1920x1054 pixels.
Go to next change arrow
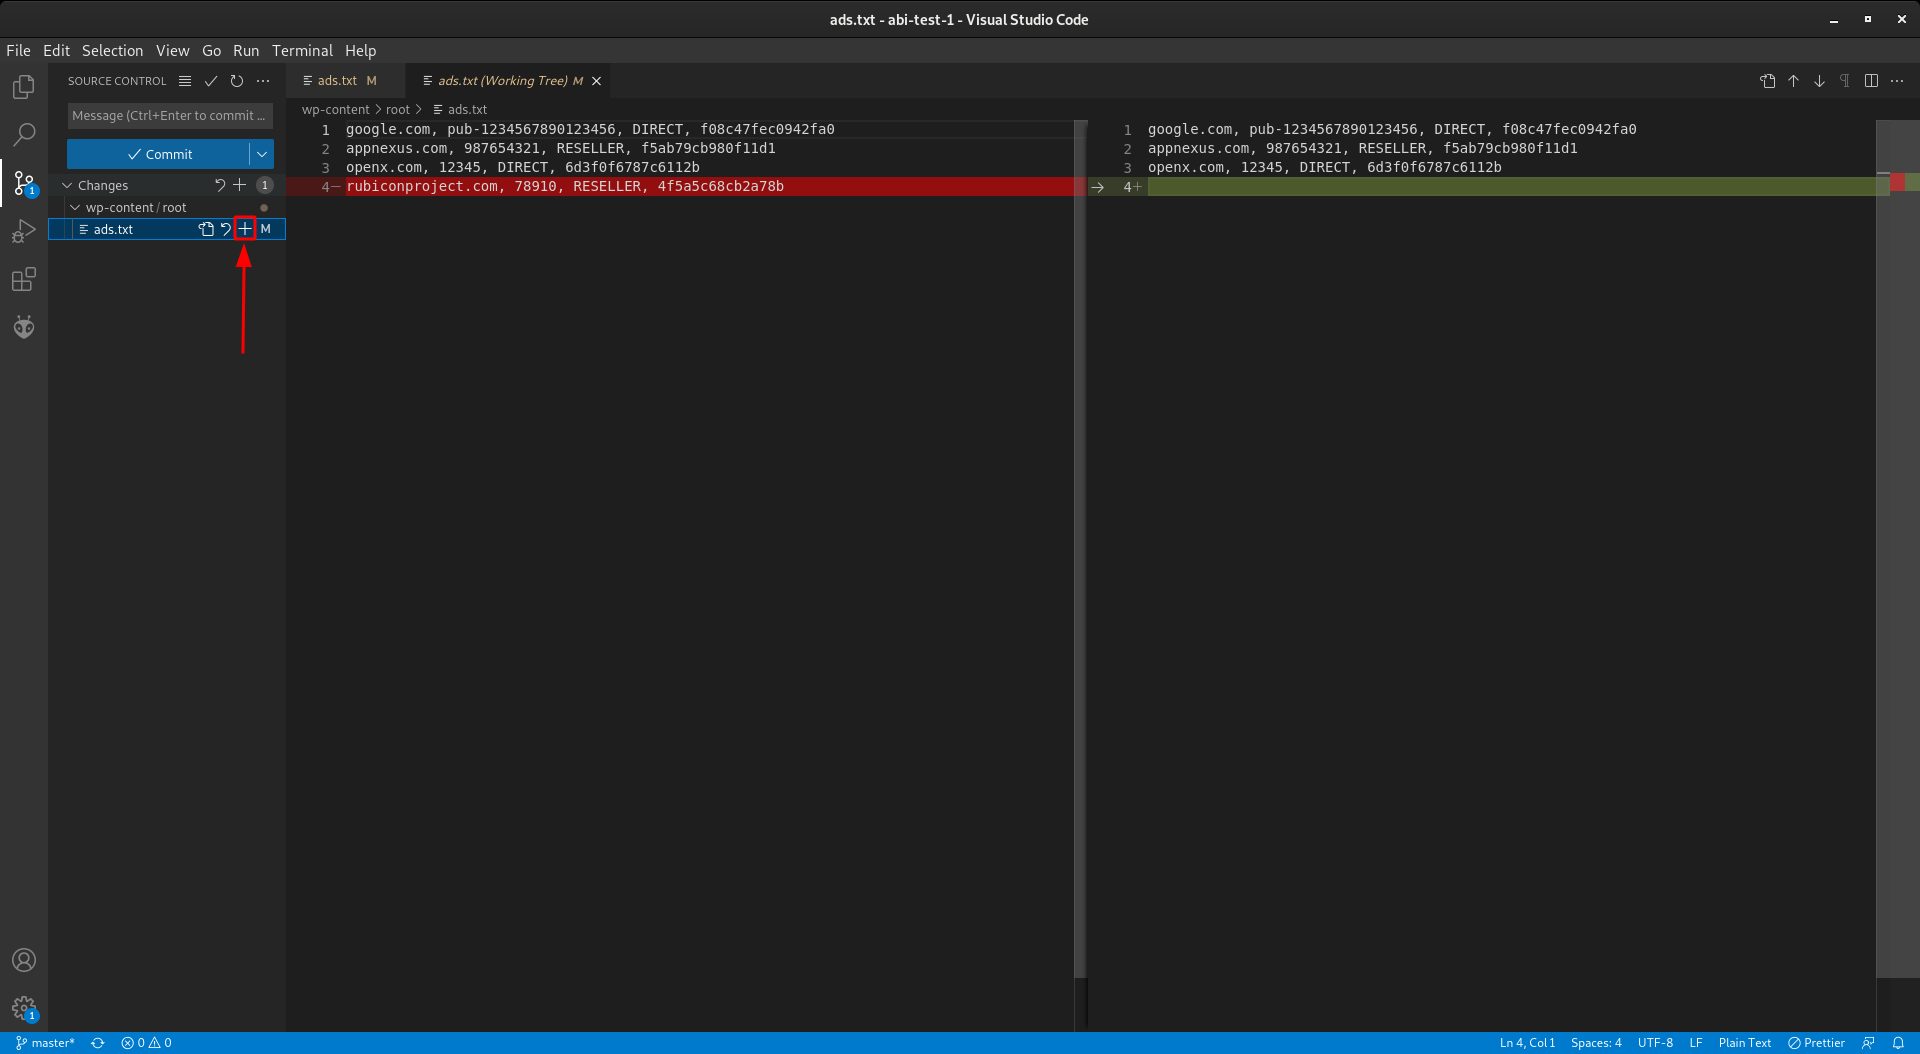pyautogui.click(x=1819, y=81)
